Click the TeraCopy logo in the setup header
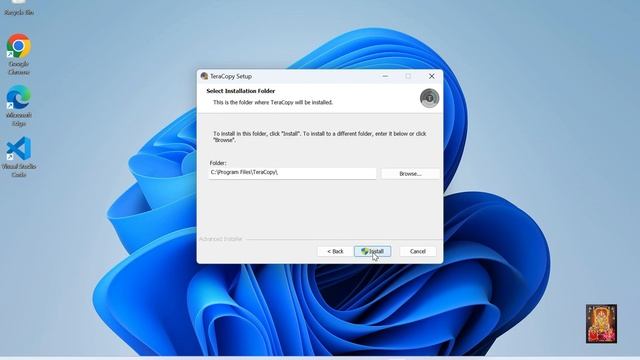 (429, 98)
